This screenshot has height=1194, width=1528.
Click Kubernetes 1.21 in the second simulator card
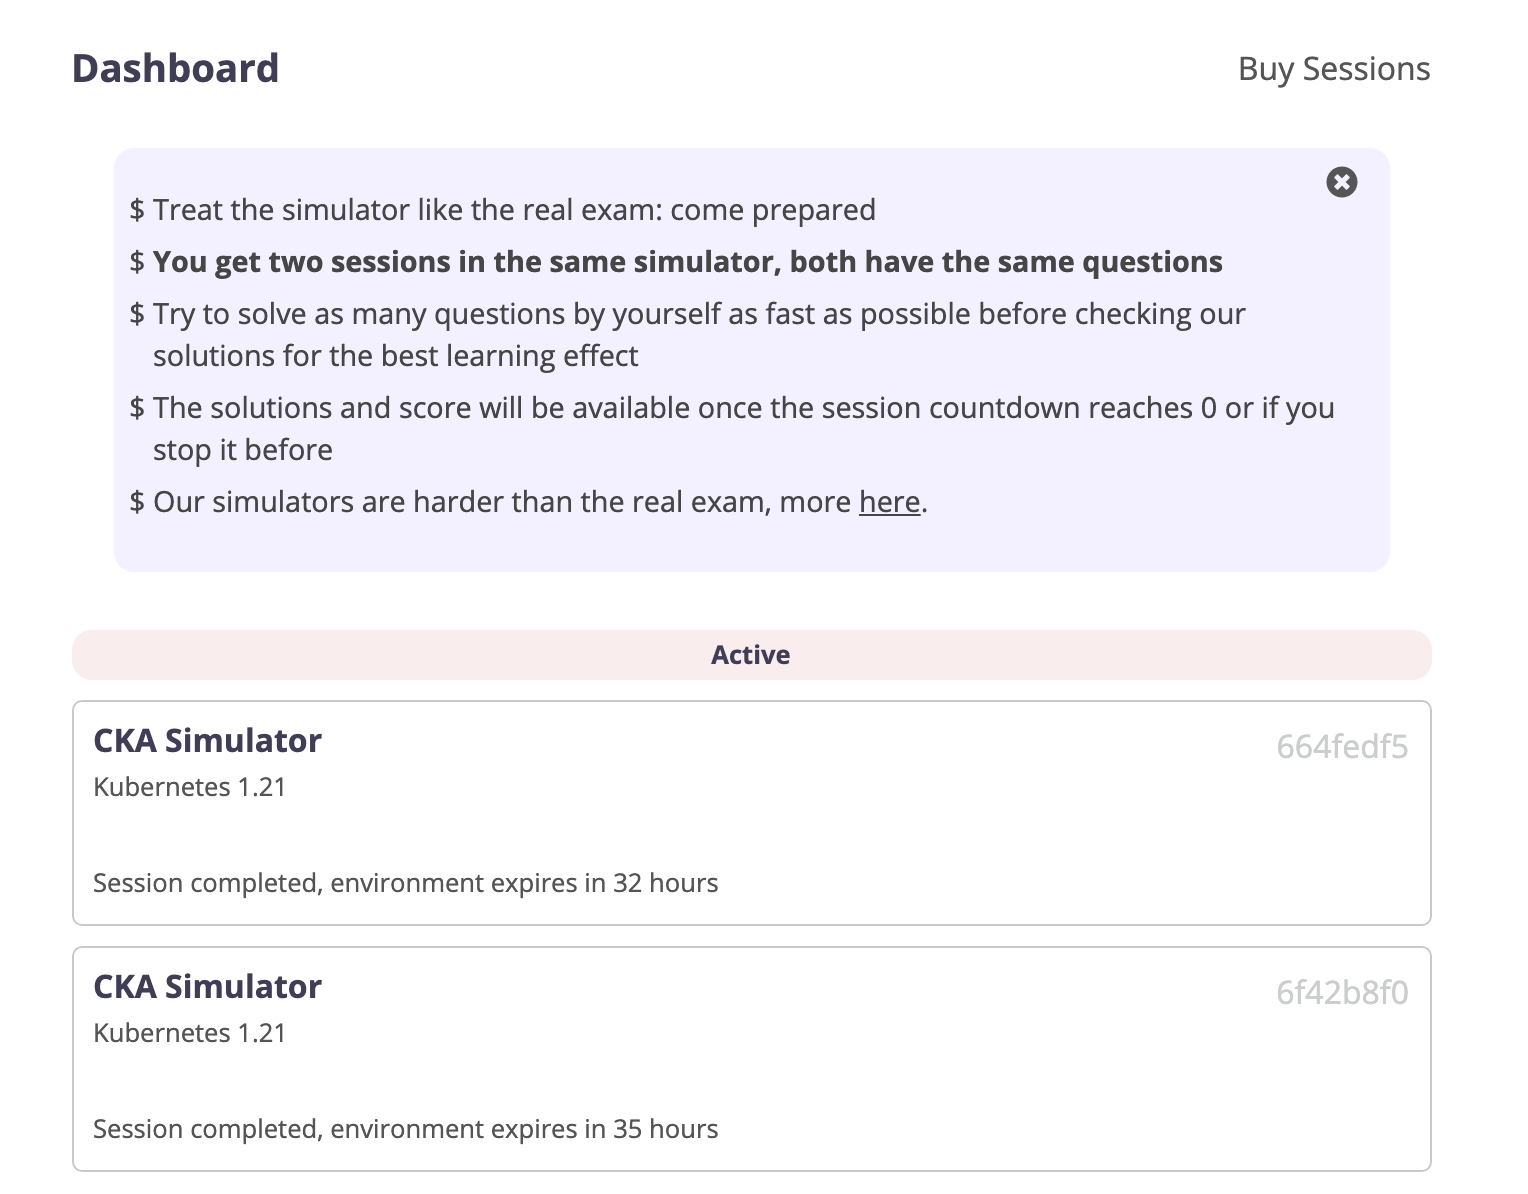(x=190, y=1033)
